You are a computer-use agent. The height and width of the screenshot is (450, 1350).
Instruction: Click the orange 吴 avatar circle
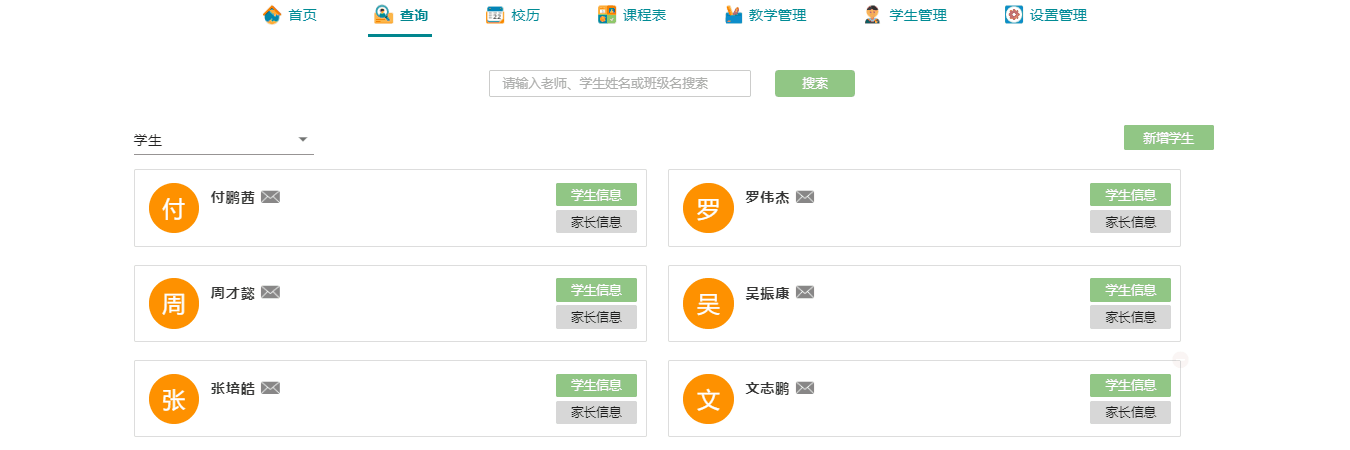tap(708, 303)
